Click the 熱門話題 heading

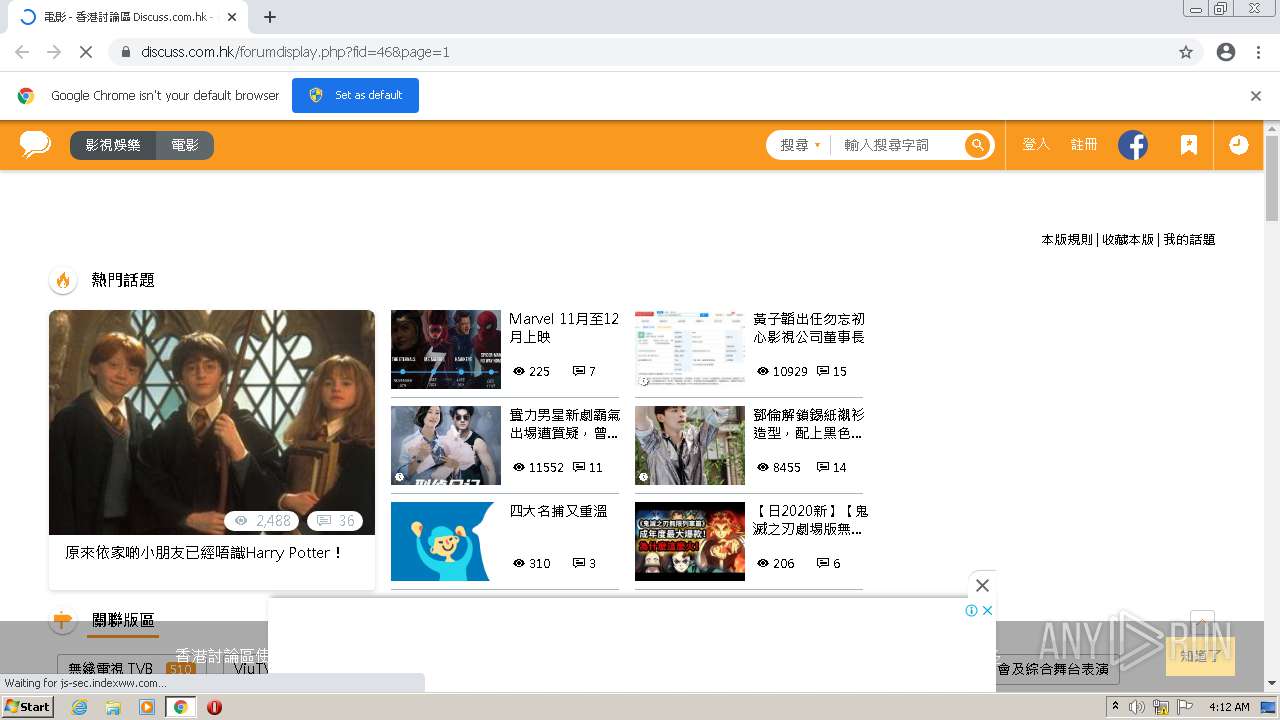[123, 280]
